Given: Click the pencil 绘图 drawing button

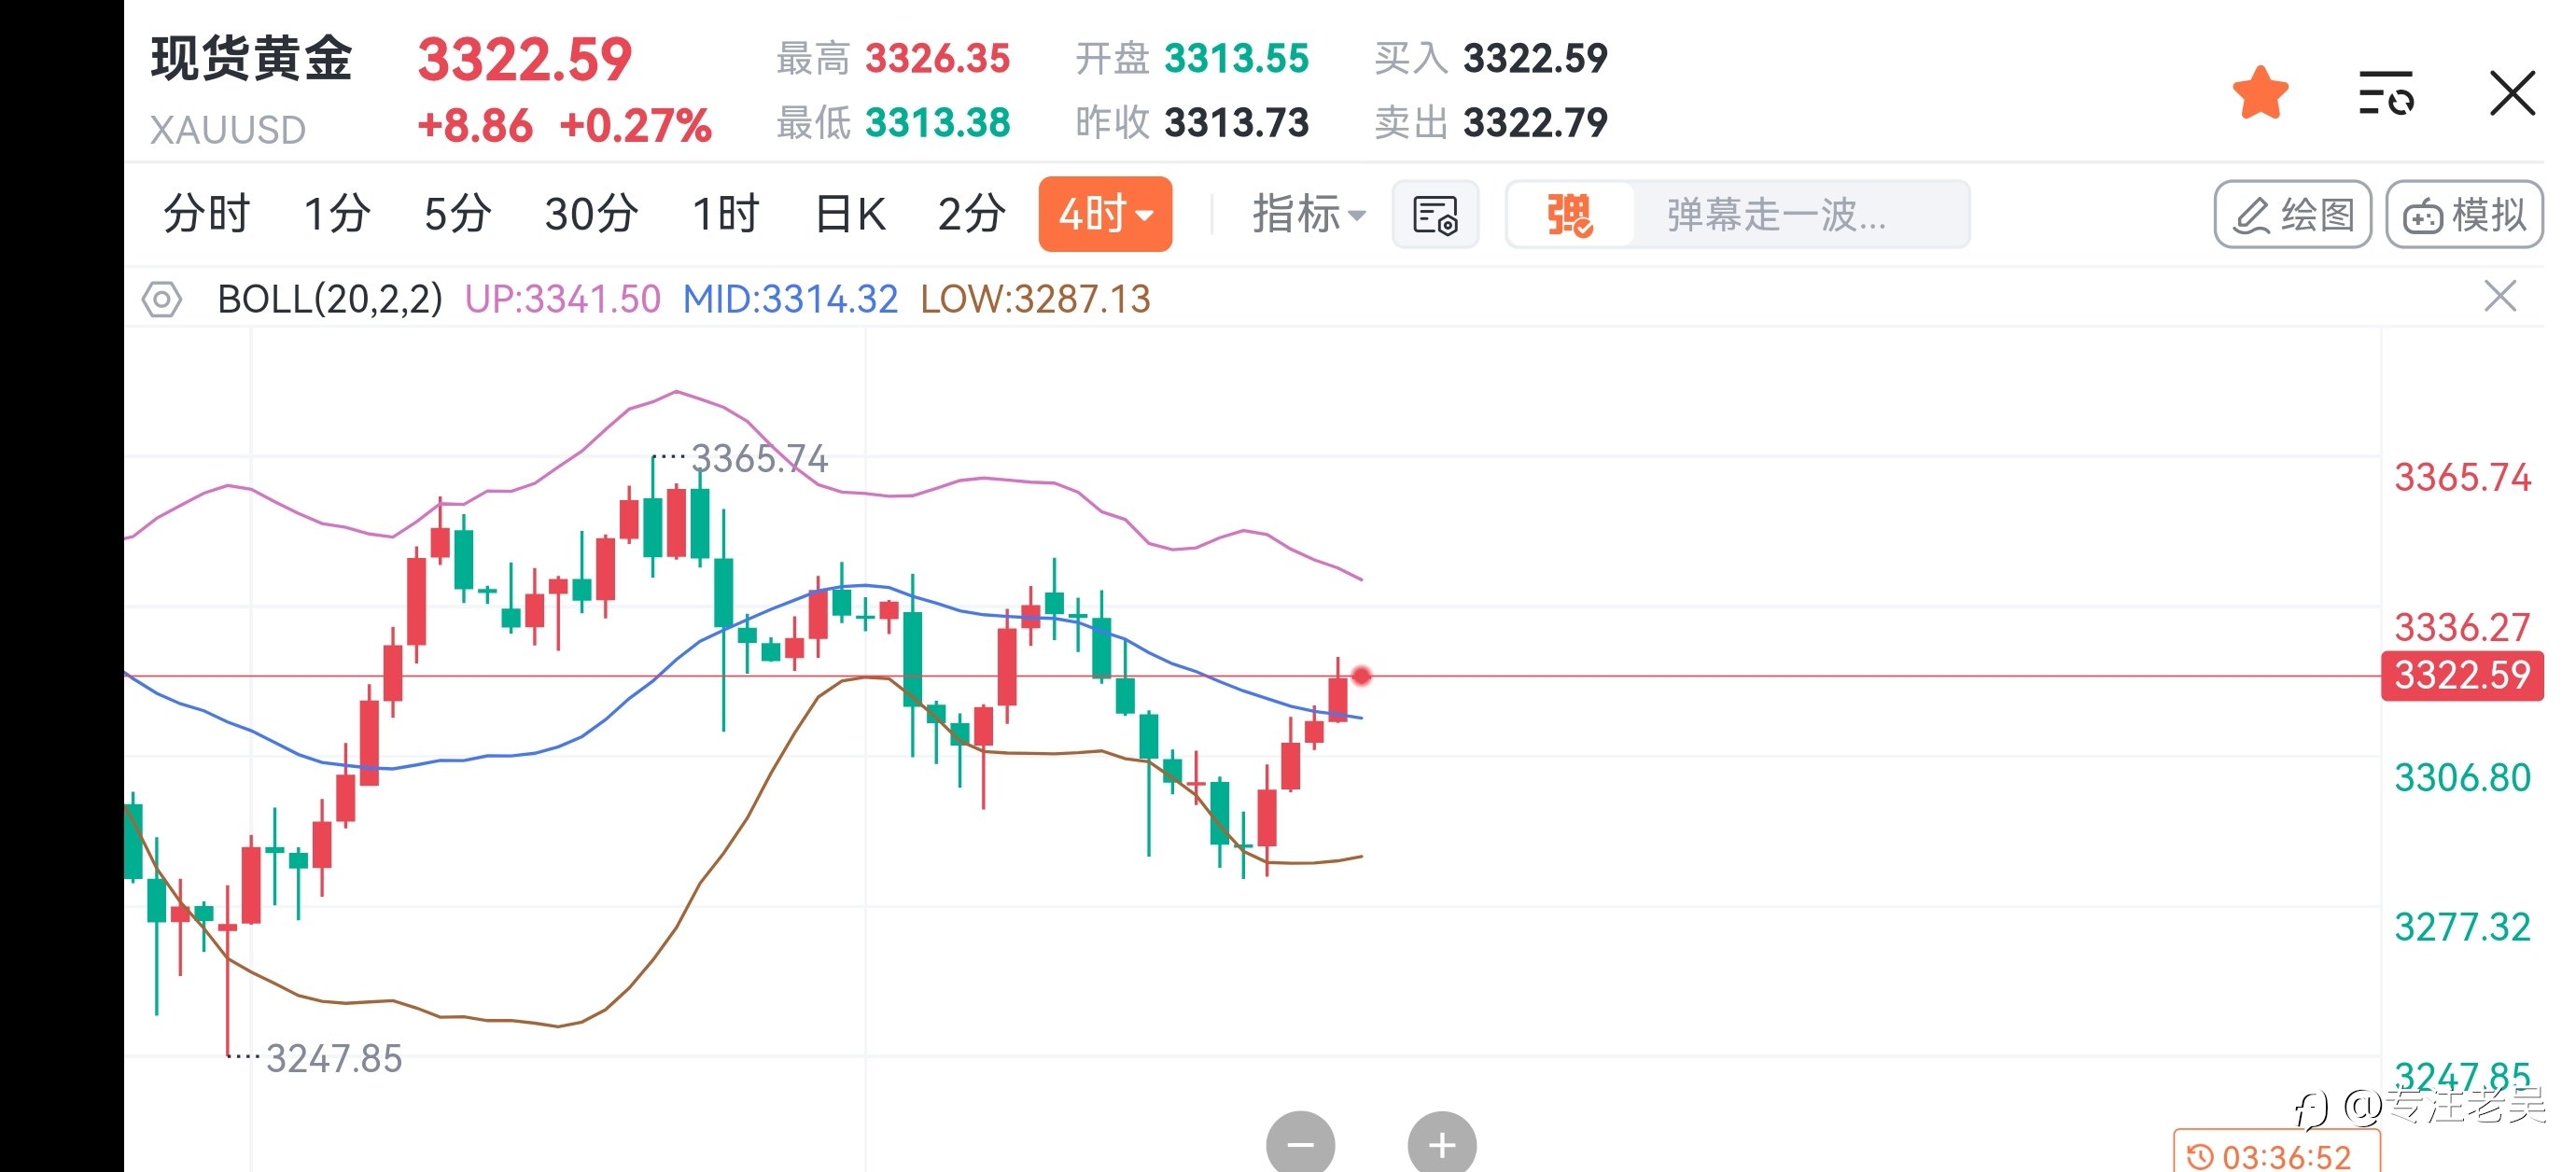Looking at the screenshot, I should [x=2292, y=214].
